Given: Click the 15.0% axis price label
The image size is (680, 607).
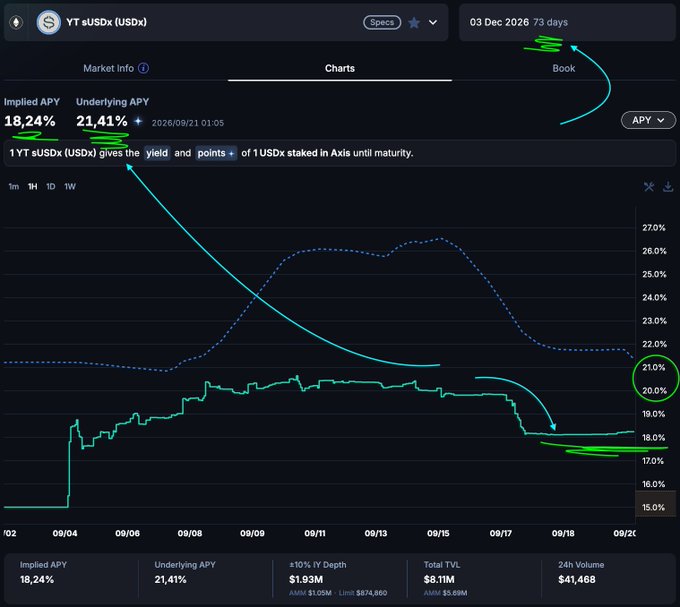Looking at the screenshot, I should 653,507.
